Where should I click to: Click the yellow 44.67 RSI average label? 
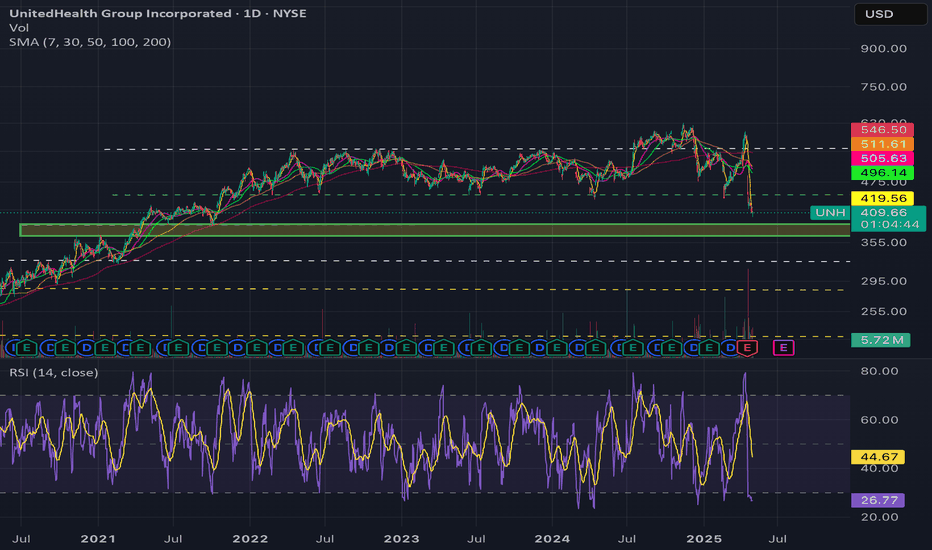[878, 457]
